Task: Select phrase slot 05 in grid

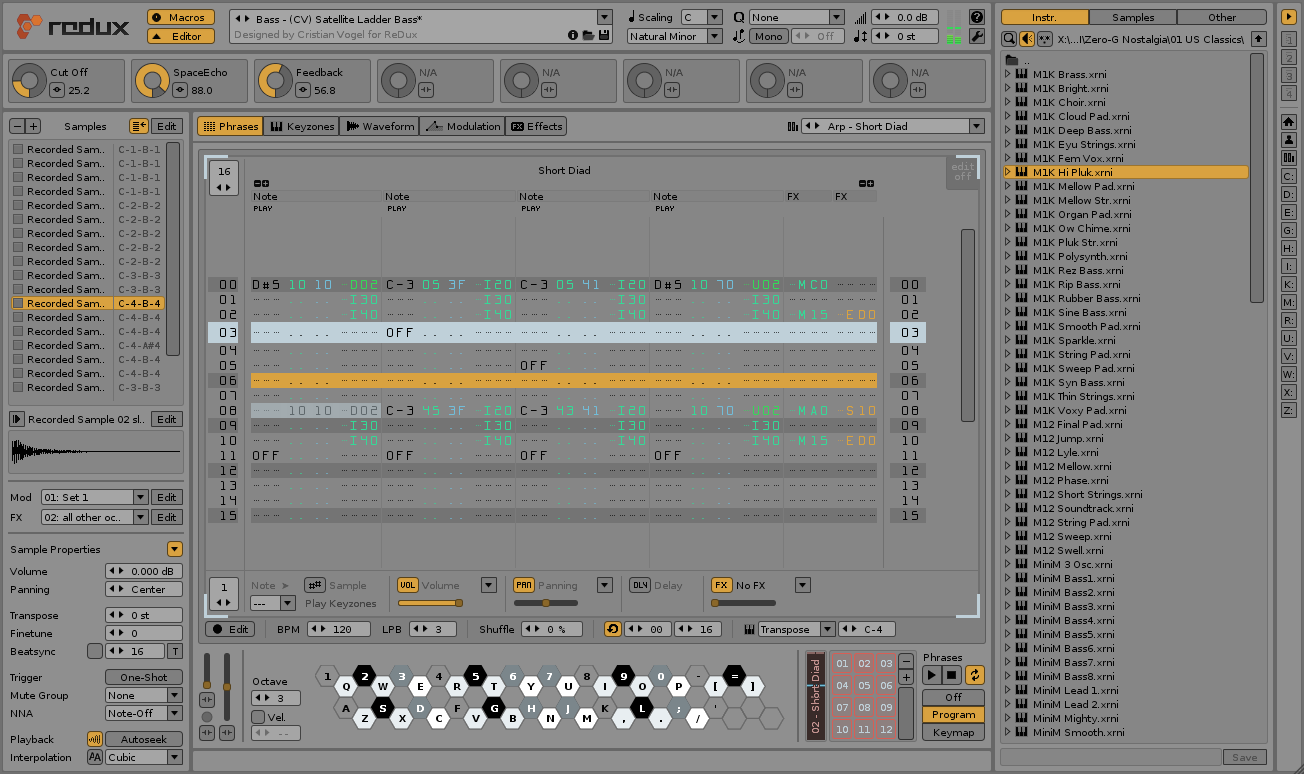Action: click(864, 685)
